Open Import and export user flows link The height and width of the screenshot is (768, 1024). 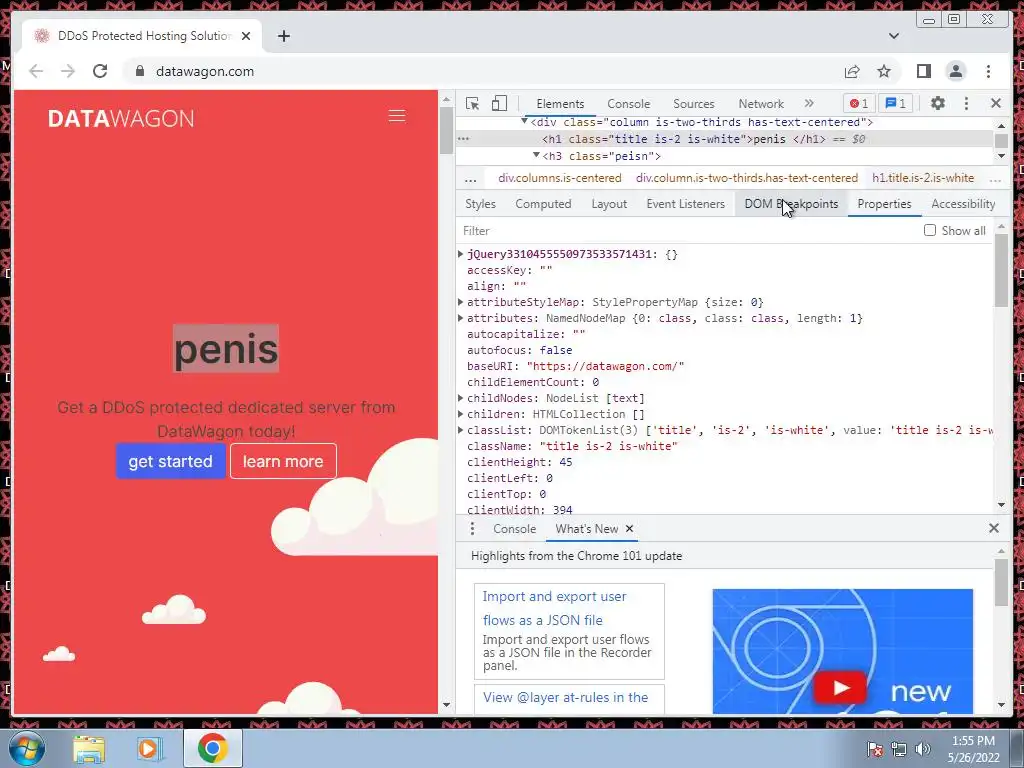coord(554,608)
